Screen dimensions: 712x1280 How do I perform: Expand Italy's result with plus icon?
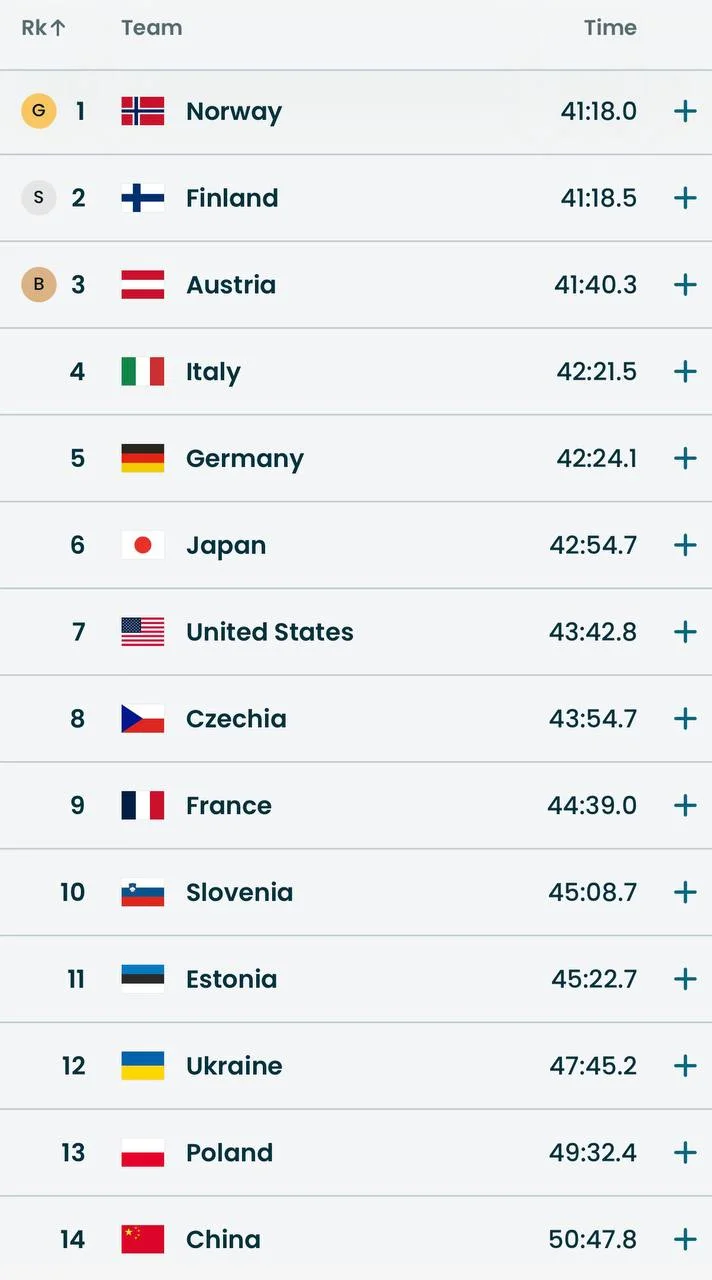(x=685, y=372)
